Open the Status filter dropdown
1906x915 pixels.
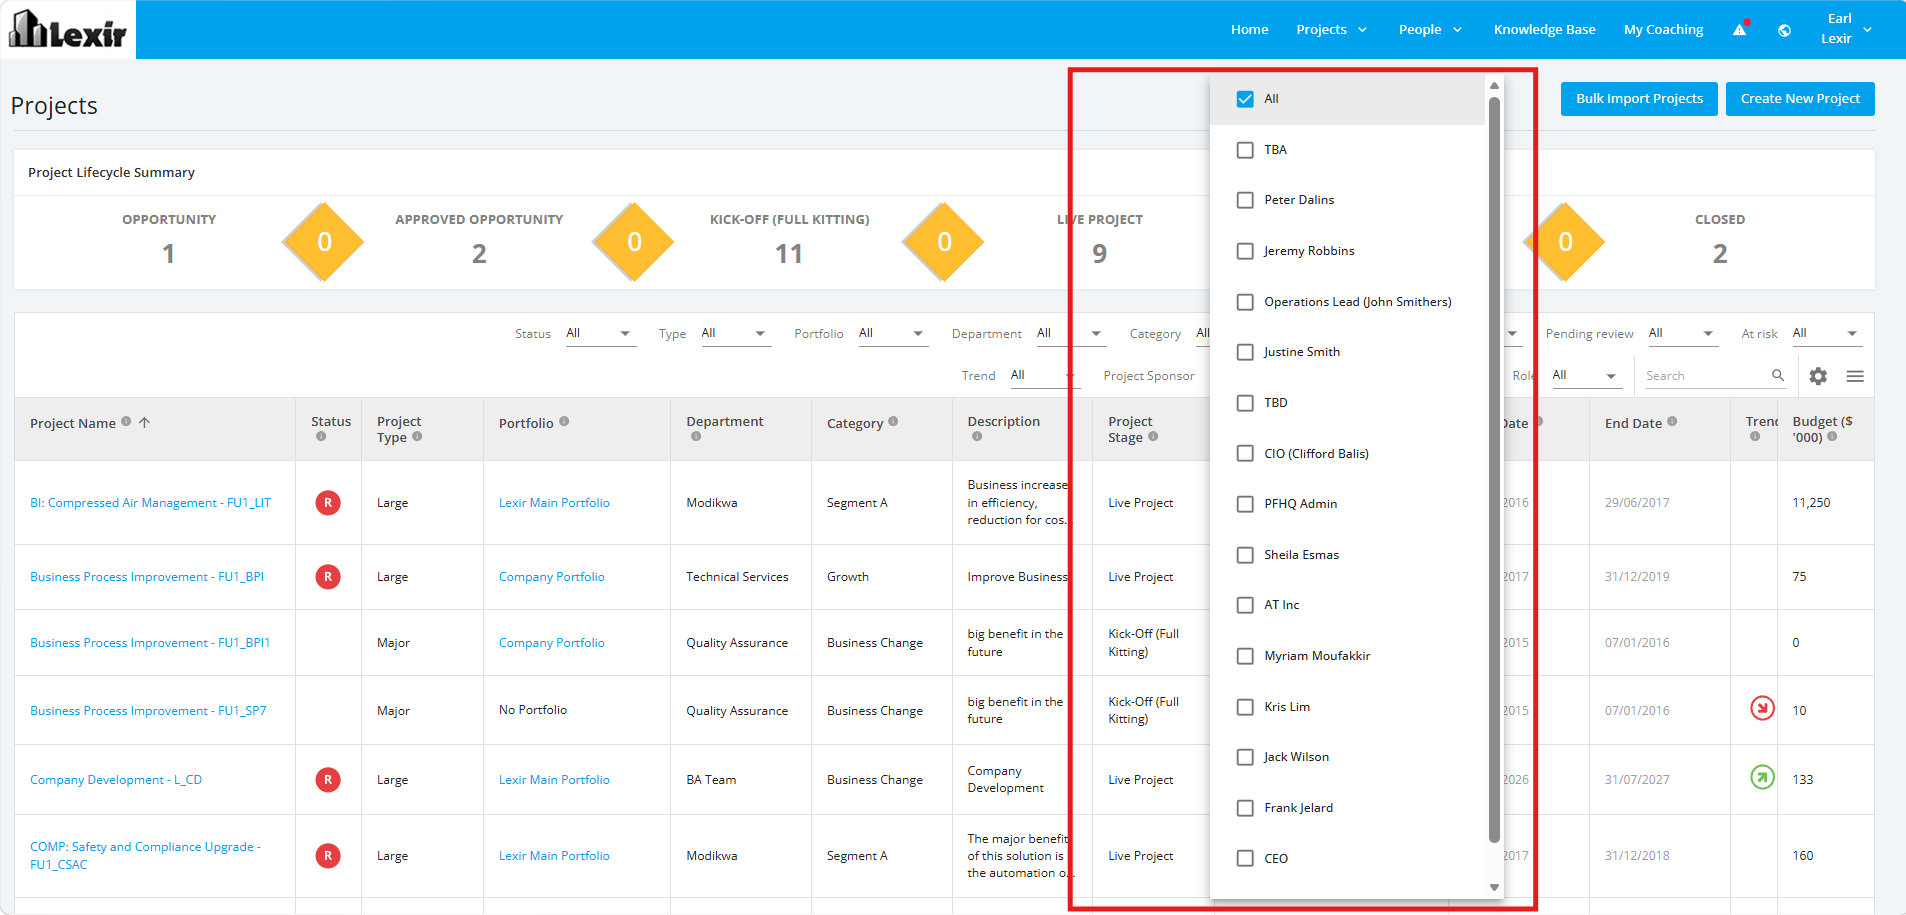coord(600,334)
